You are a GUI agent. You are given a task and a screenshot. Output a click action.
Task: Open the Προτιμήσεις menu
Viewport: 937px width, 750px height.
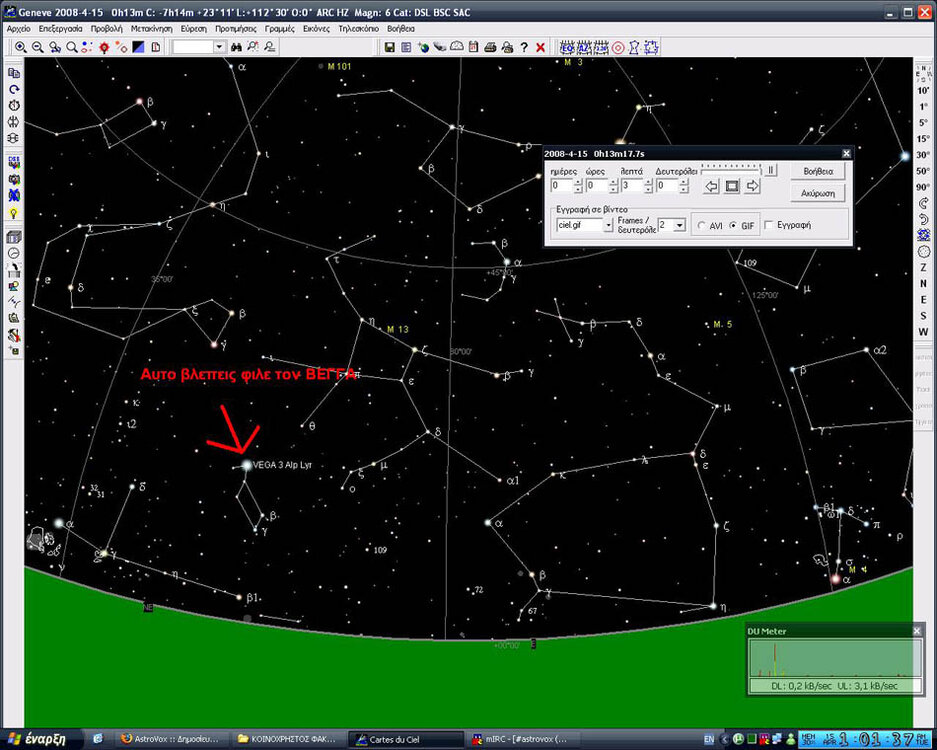(236, 29)
